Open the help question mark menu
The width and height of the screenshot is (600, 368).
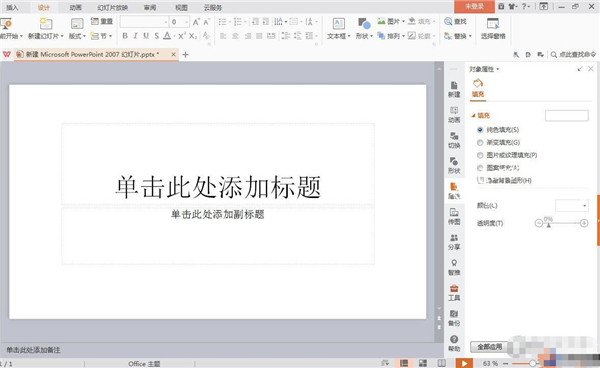tap(526, 7)
